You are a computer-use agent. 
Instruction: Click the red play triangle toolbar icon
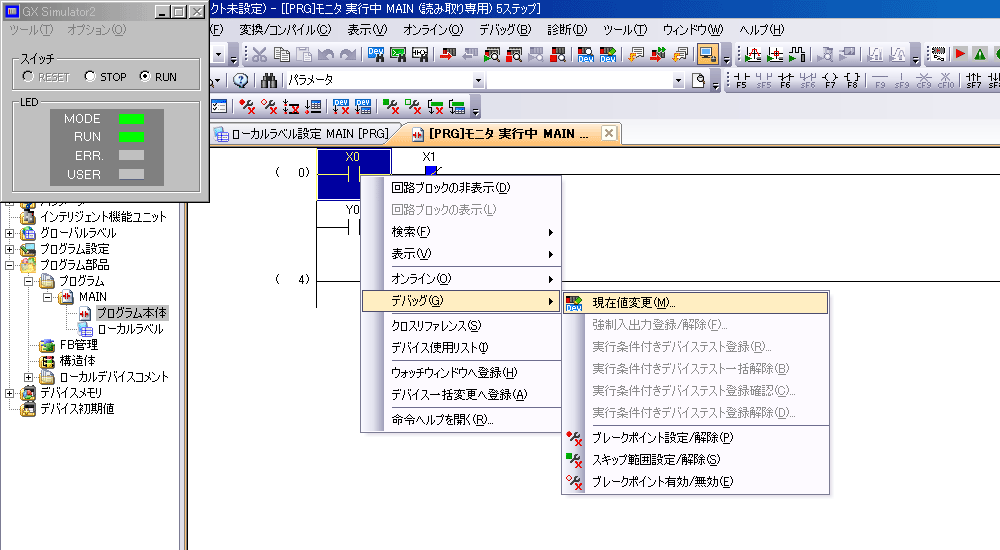960,55
